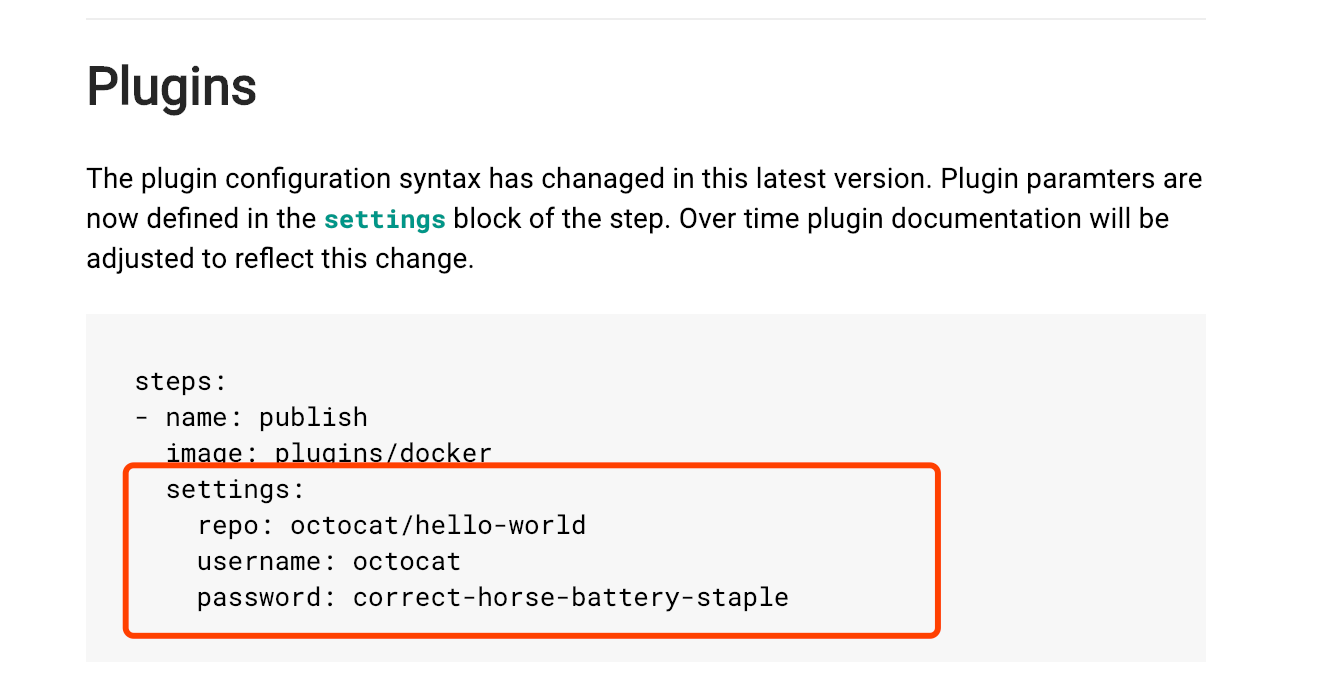Click the "correct-horse-battery-staple" password value

click(570, 598)
